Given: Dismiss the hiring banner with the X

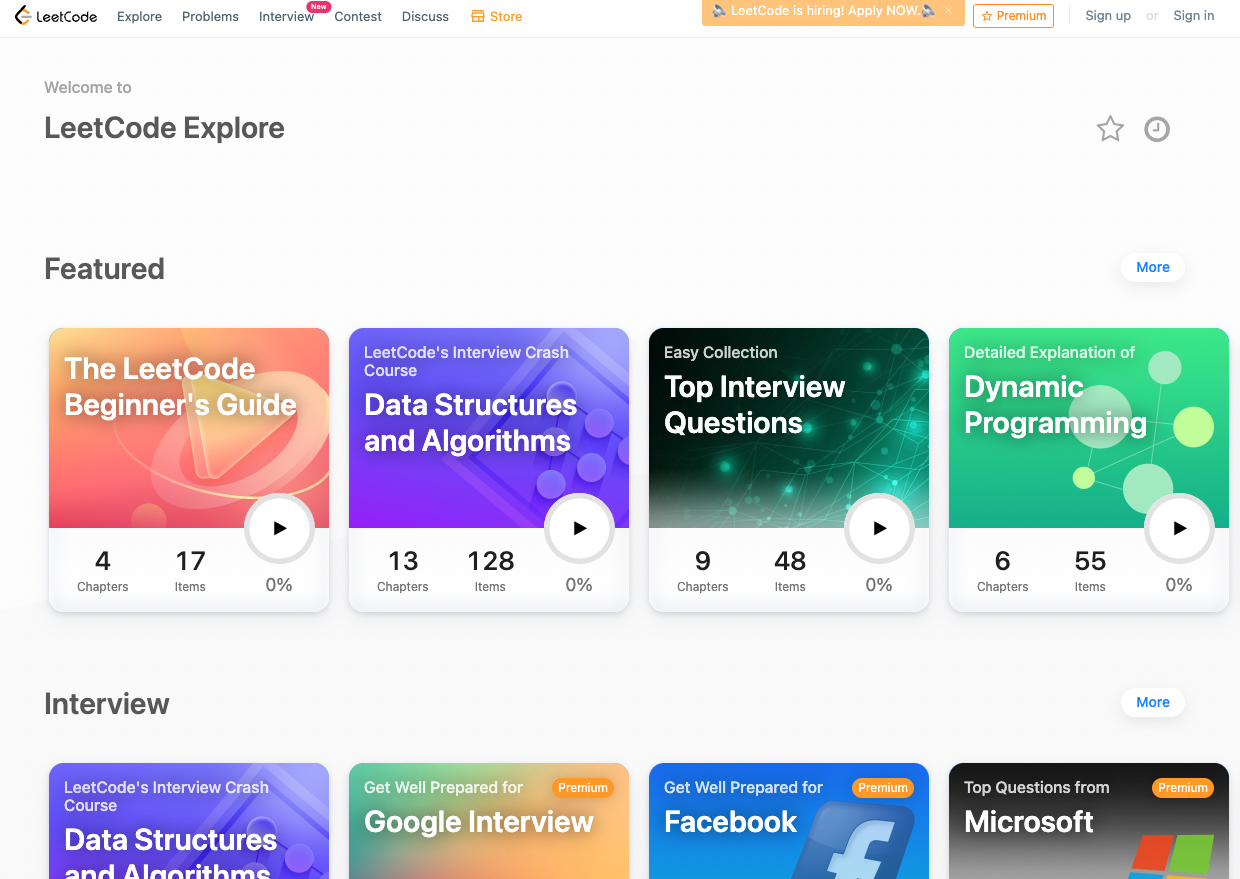Looking at the screenshot, I should point(948,11).
